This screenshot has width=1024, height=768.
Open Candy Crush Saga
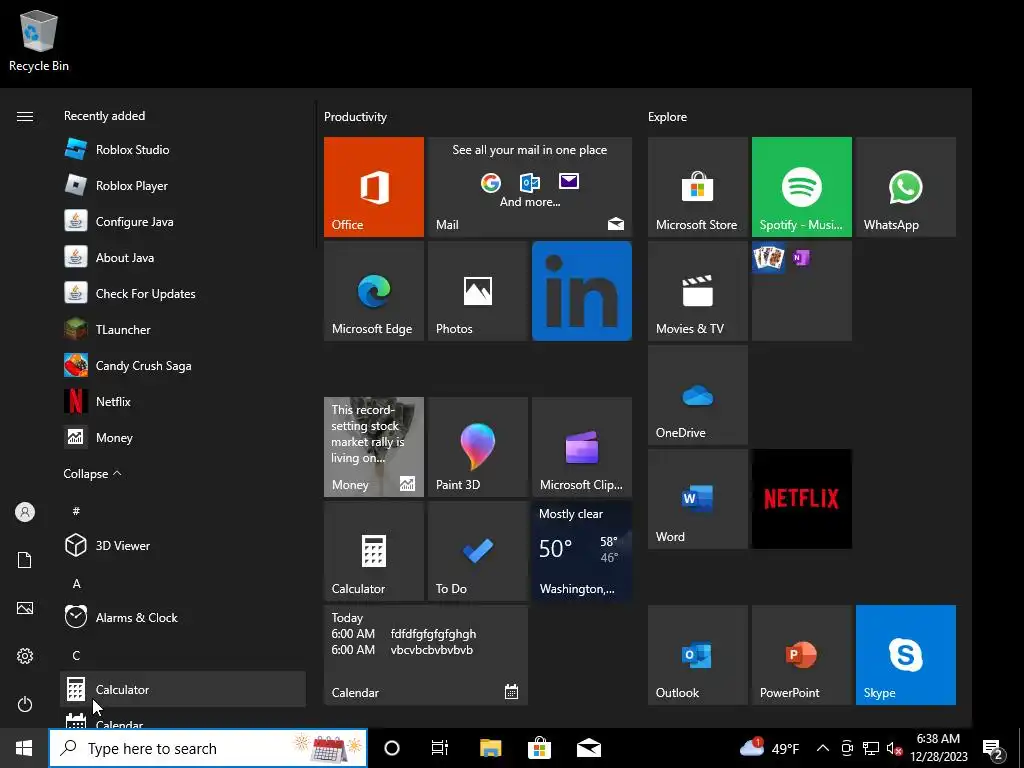pos(183,365)
